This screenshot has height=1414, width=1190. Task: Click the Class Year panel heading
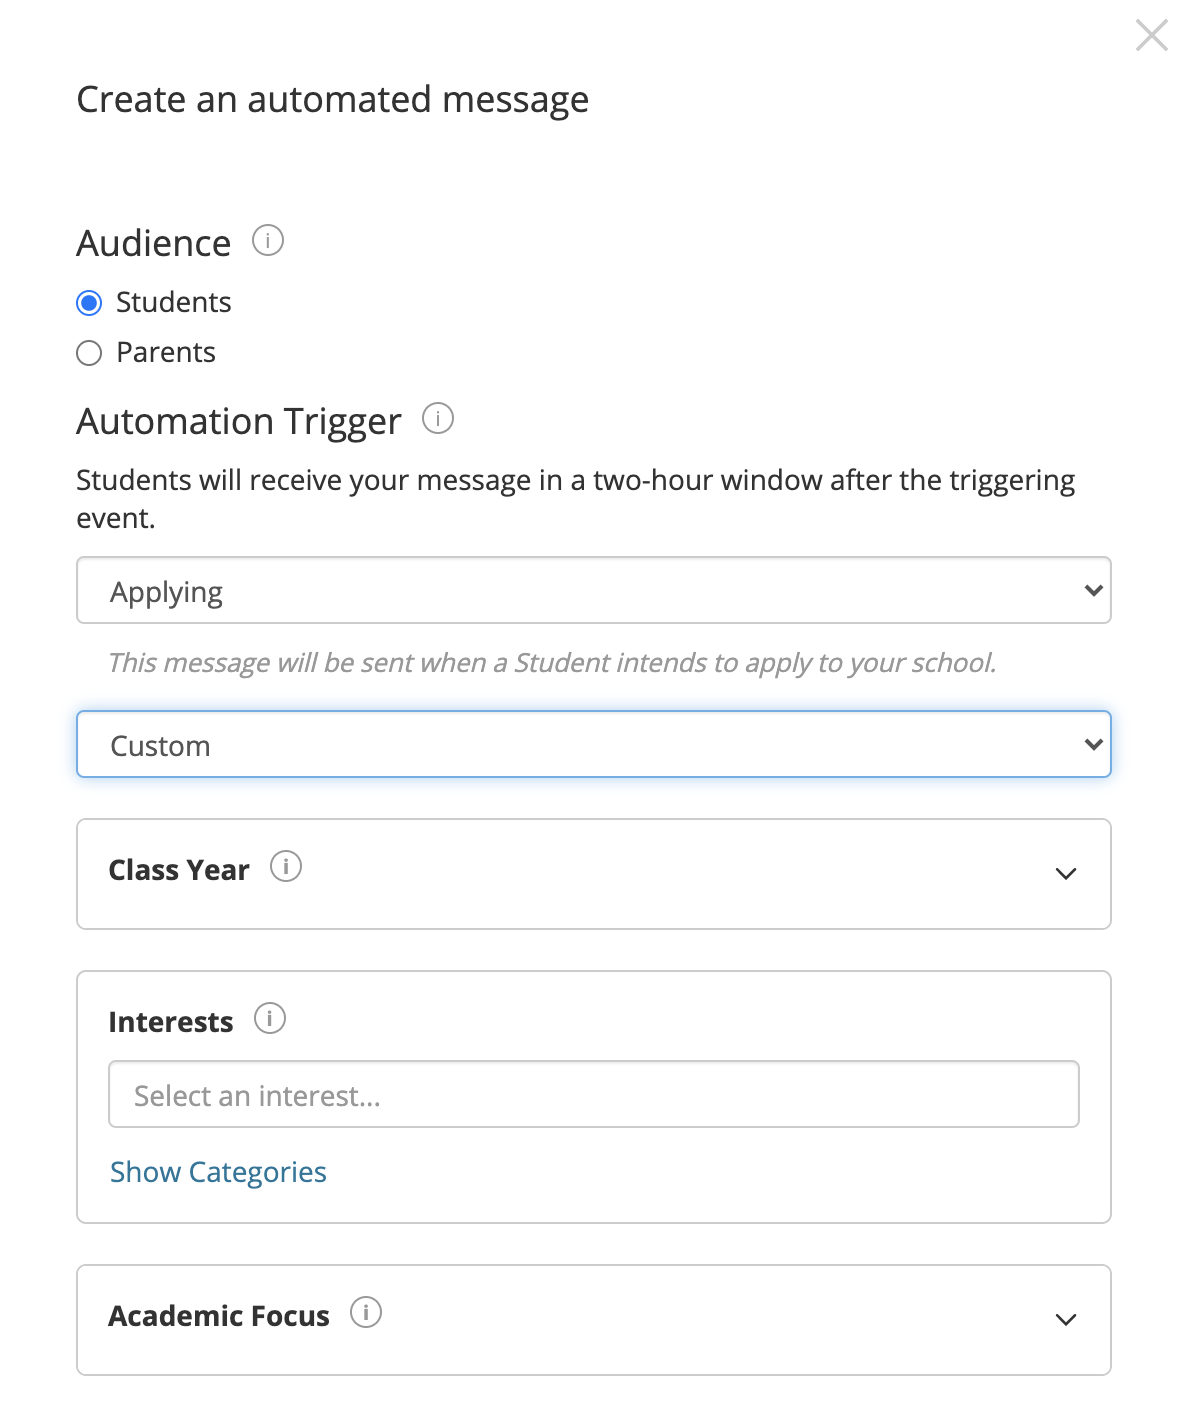point(179,870)
